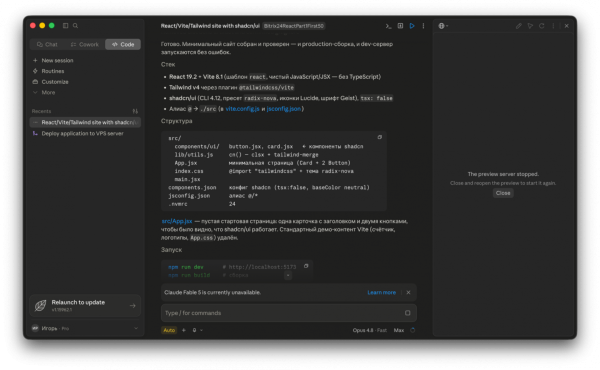
Task: Open preview panel more options
Action: [553, 26]
